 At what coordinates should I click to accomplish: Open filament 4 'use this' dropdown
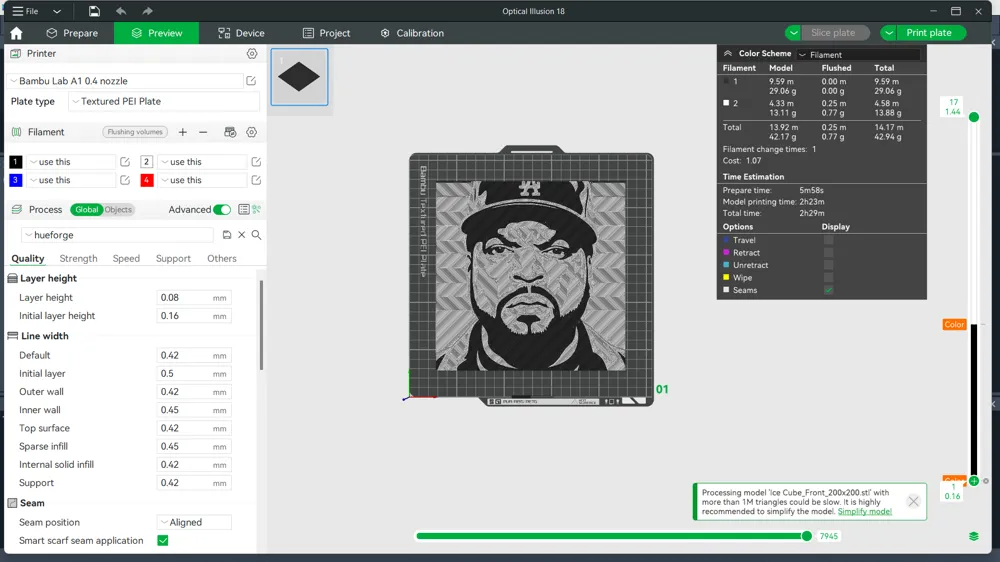point(202,180)
